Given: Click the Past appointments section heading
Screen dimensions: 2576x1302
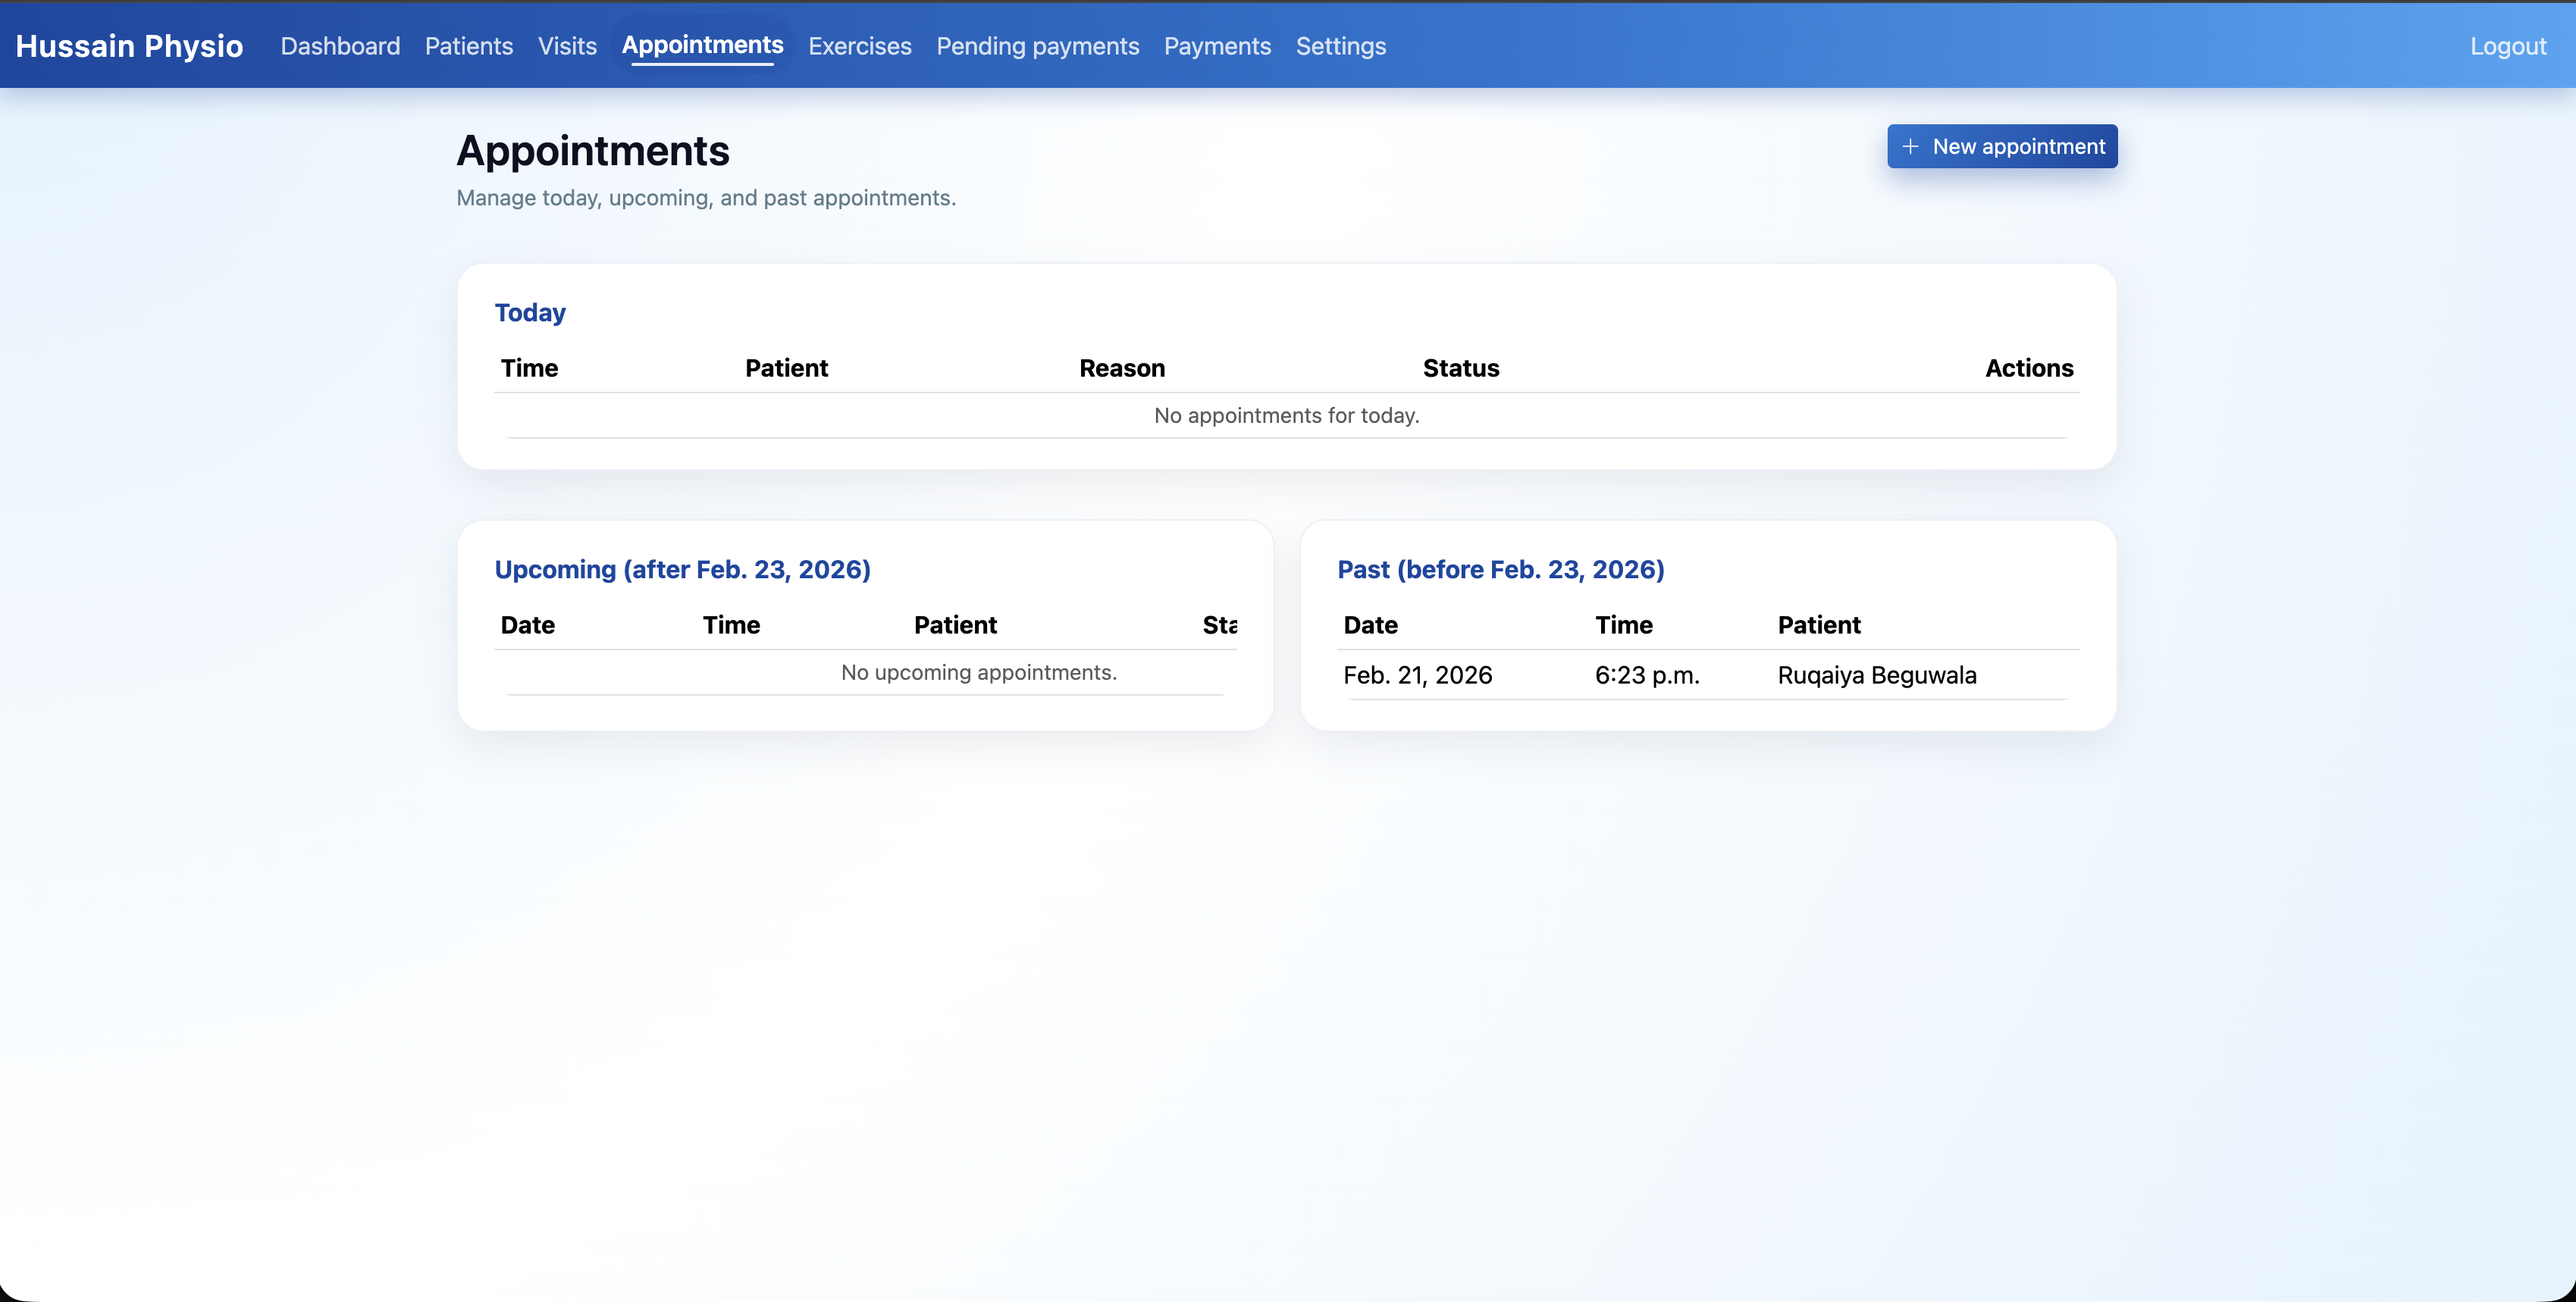Looking at the screenshot, I should click(x=1501, y=569).
